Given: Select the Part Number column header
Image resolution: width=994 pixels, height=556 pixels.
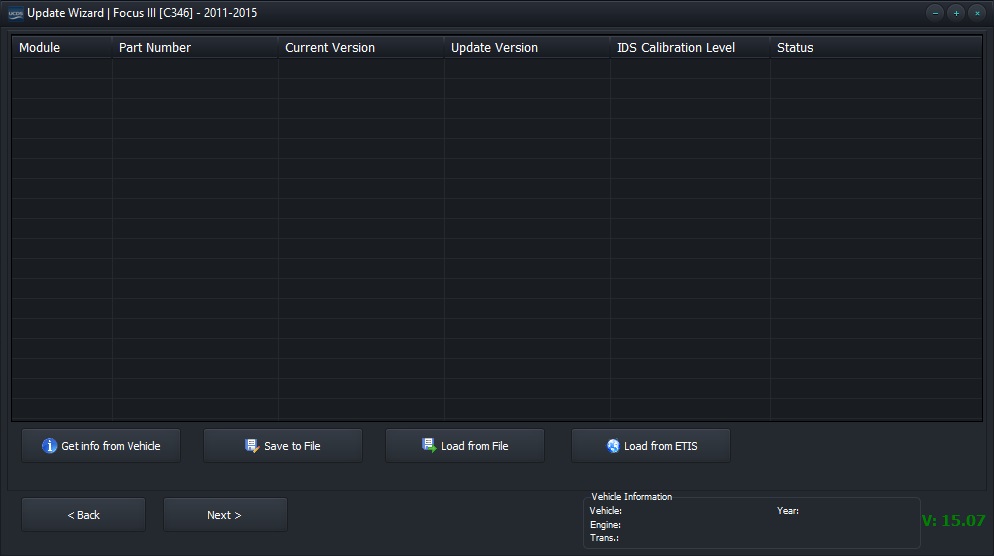Looking at the screenshot, I should click(195, 48).
